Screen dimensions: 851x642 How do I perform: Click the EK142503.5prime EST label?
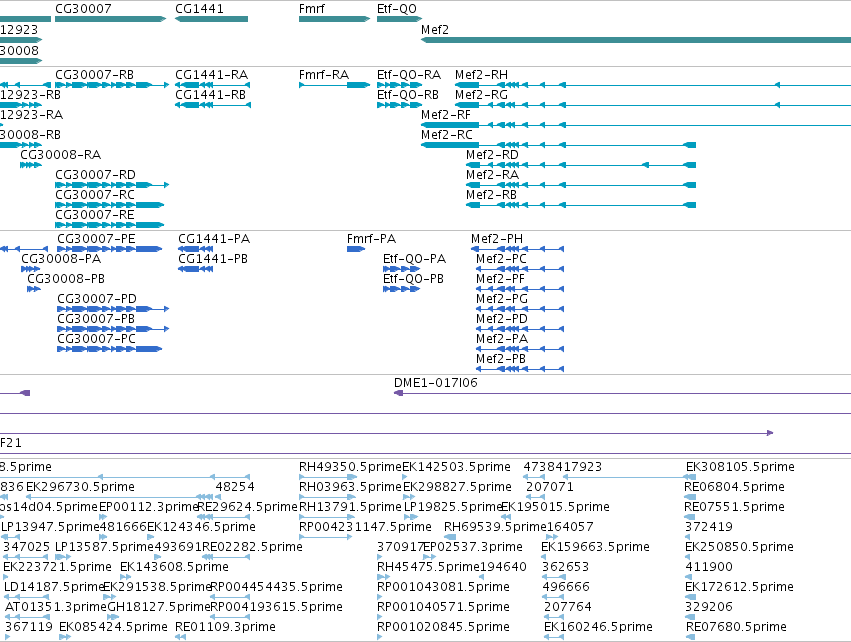point(456,467)
